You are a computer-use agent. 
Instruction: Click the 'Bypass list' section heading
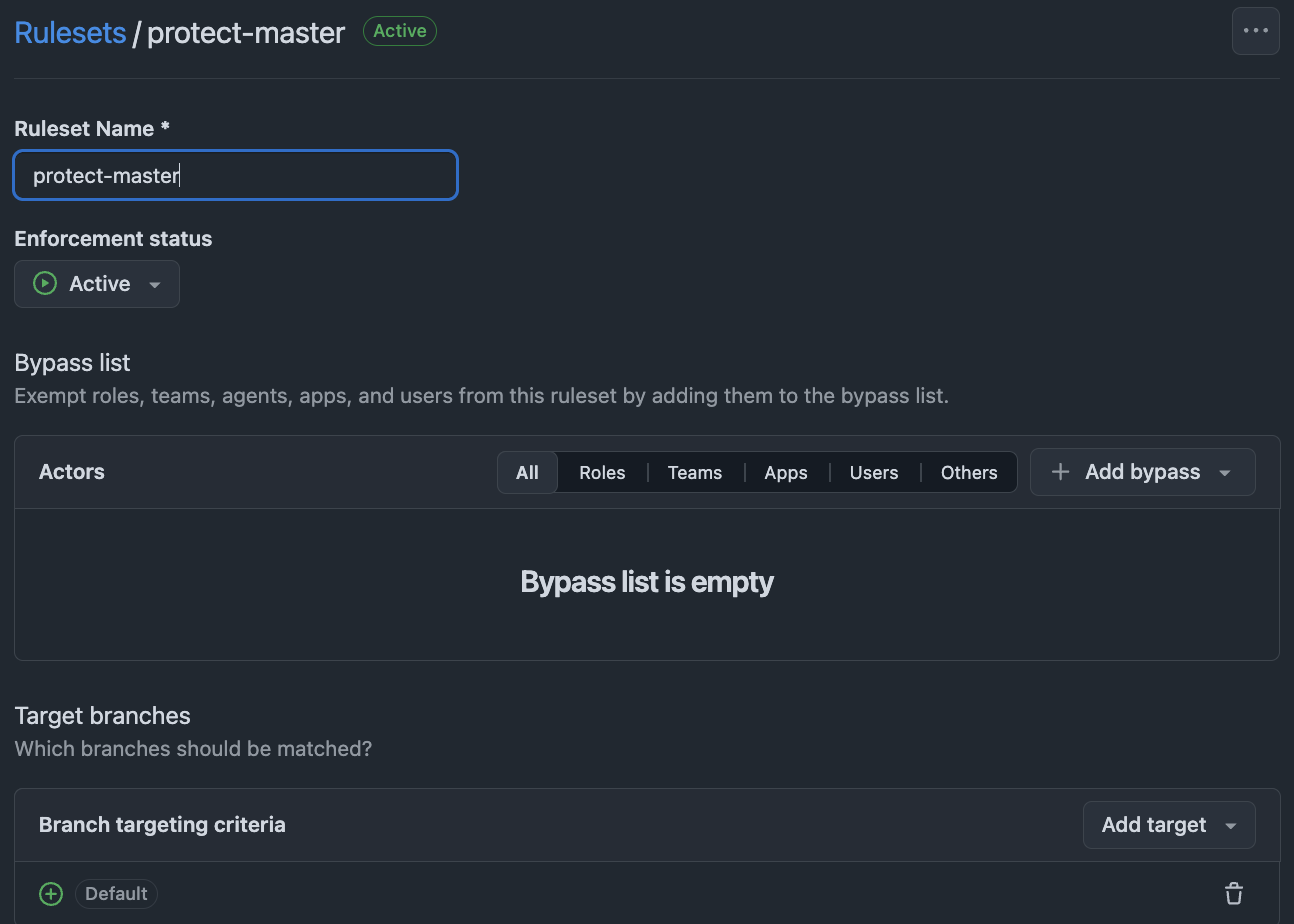[72, 363]
